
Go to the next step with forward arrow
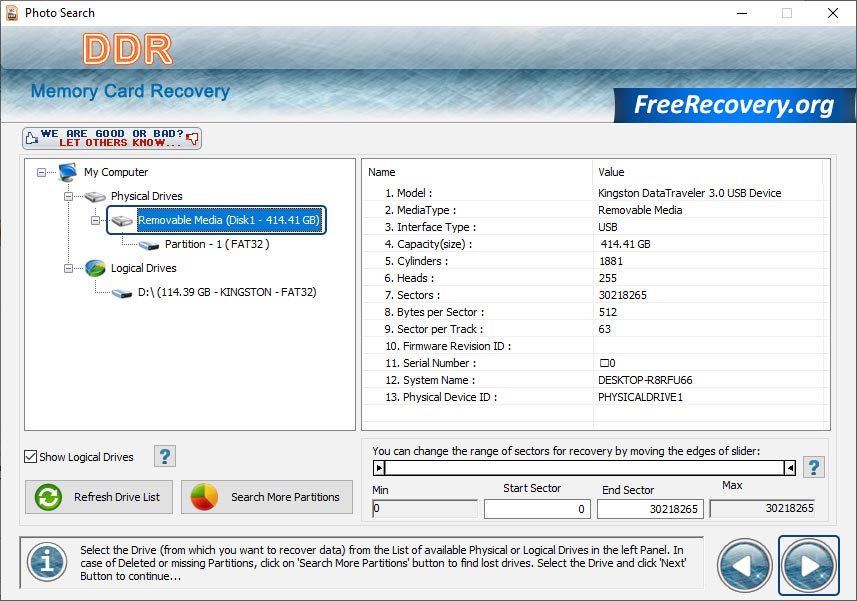809,565
